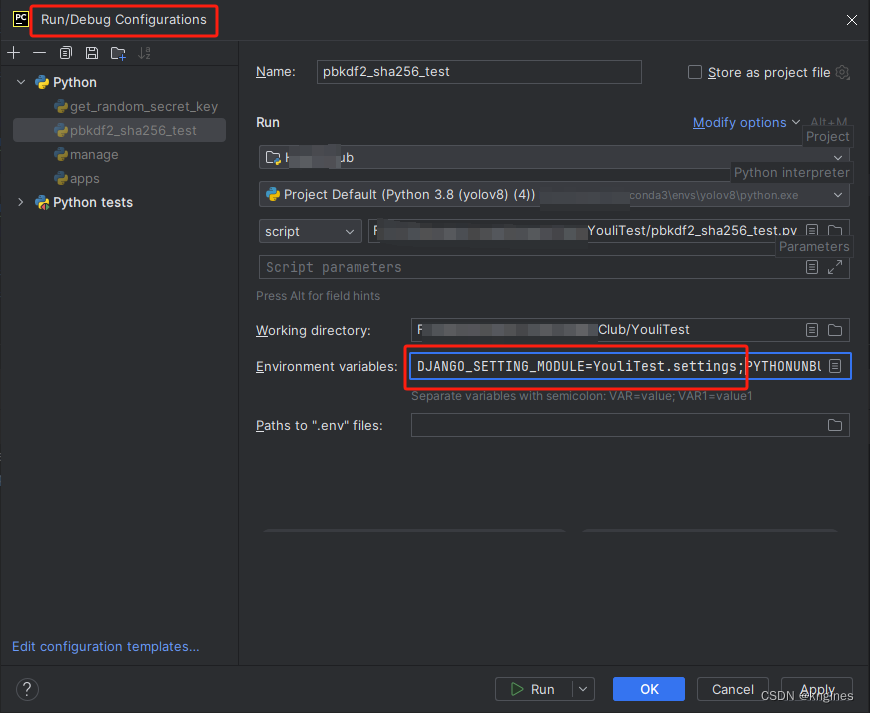Click the Edit configuration templates link
This screenshot has height=713, width=870.
point(104,647)
